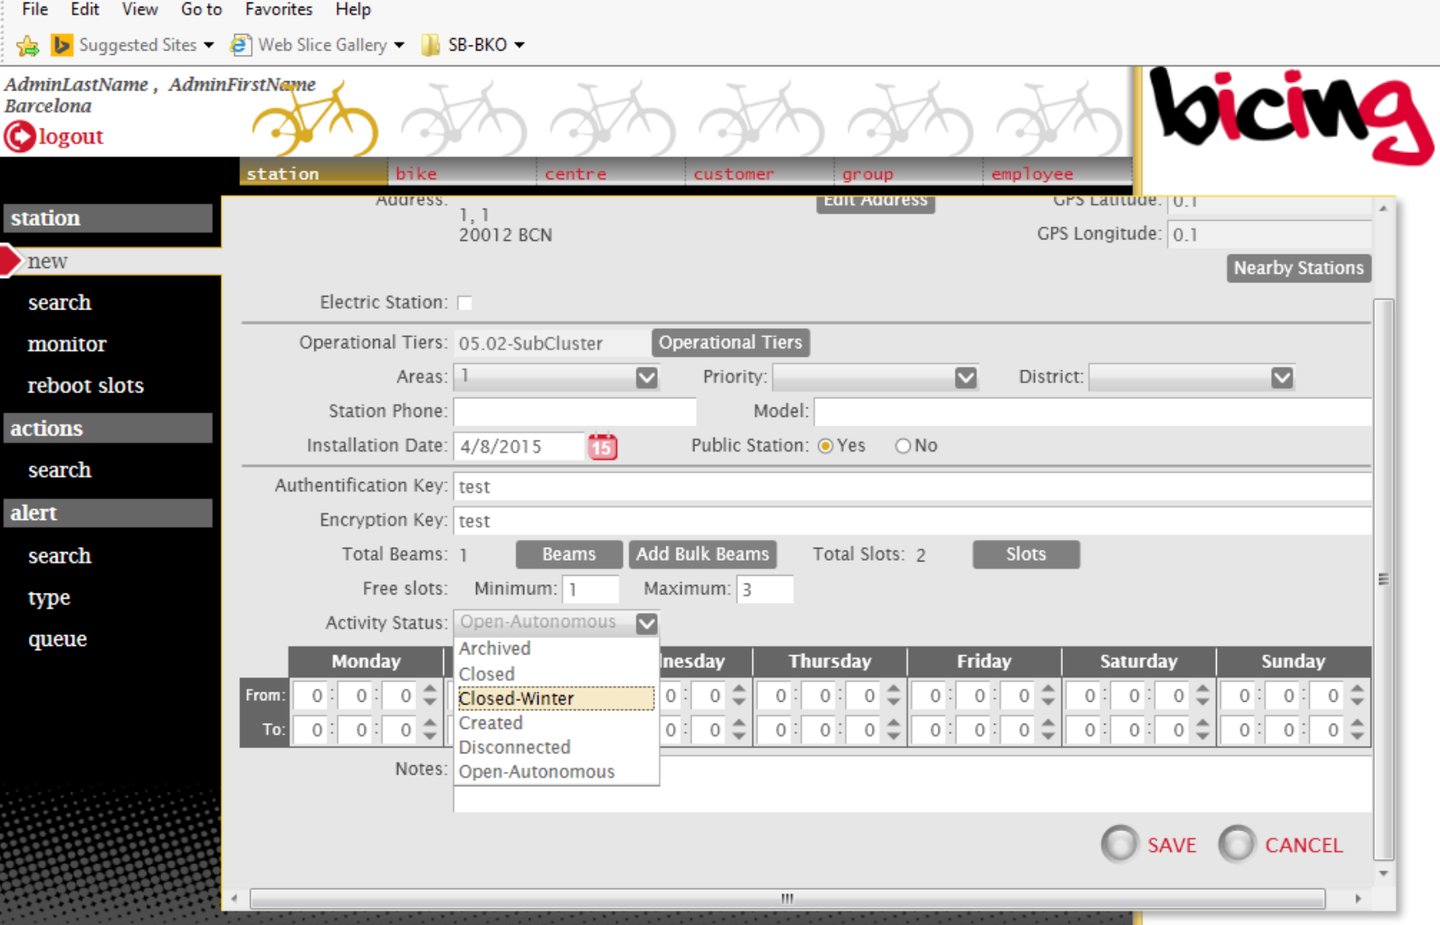Screen dimensions: 1440x925
Task: Choose Closed-Winter in Activity Status list
Action: 556,698
